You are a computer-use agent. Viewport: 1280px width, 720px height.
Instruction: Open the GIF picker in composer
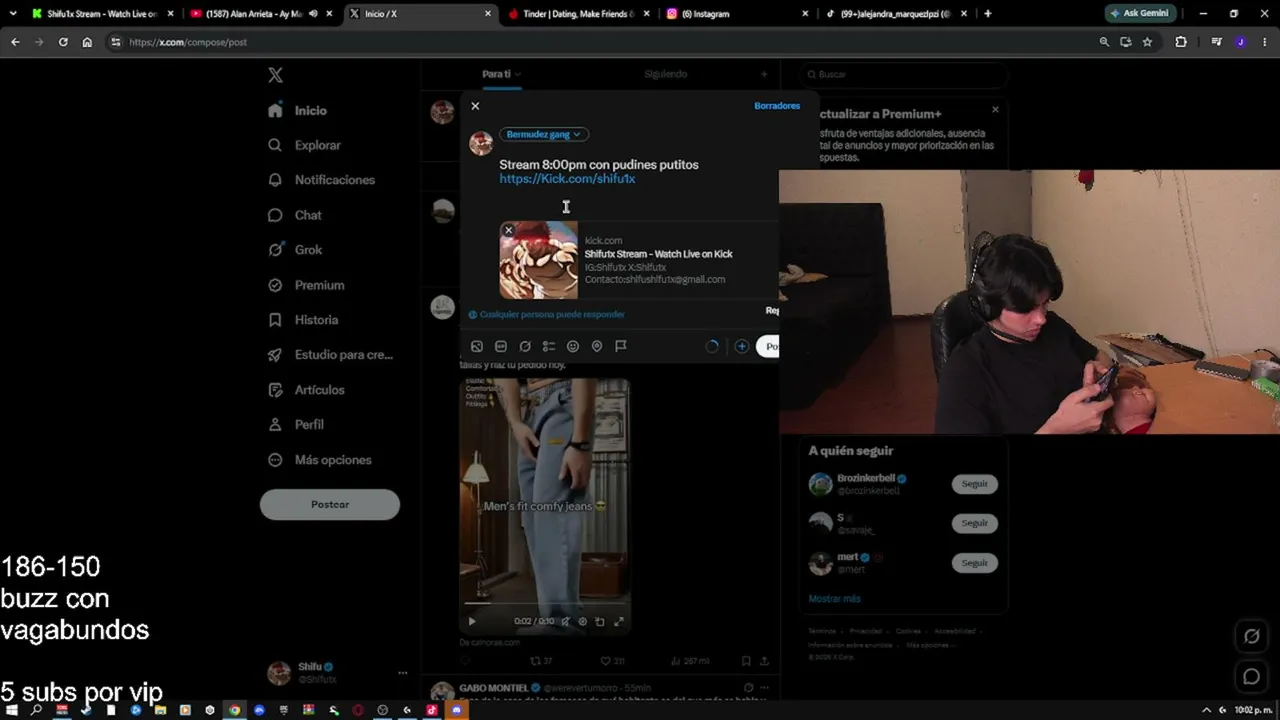point(501,346)
